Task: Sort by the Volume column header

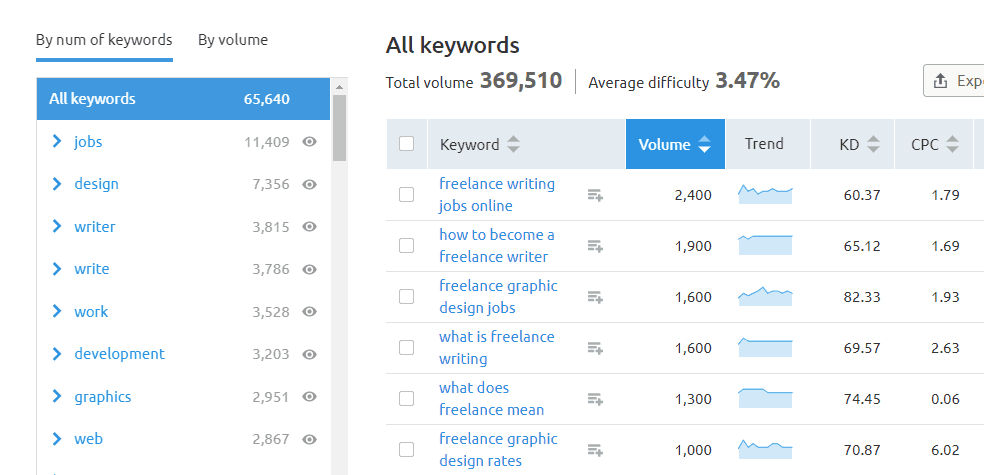Action: pyautogui.click(x=675, y=144)
